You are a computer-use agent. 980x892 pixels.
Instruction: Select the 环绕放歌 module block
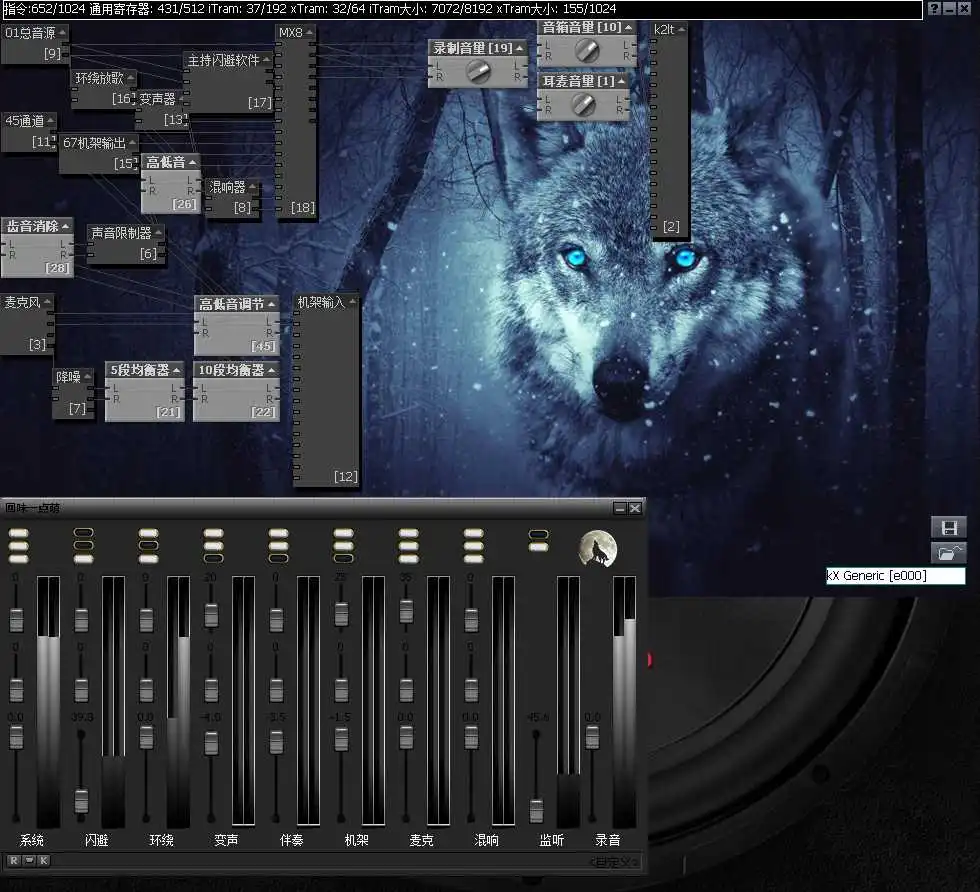click(104, 88)
